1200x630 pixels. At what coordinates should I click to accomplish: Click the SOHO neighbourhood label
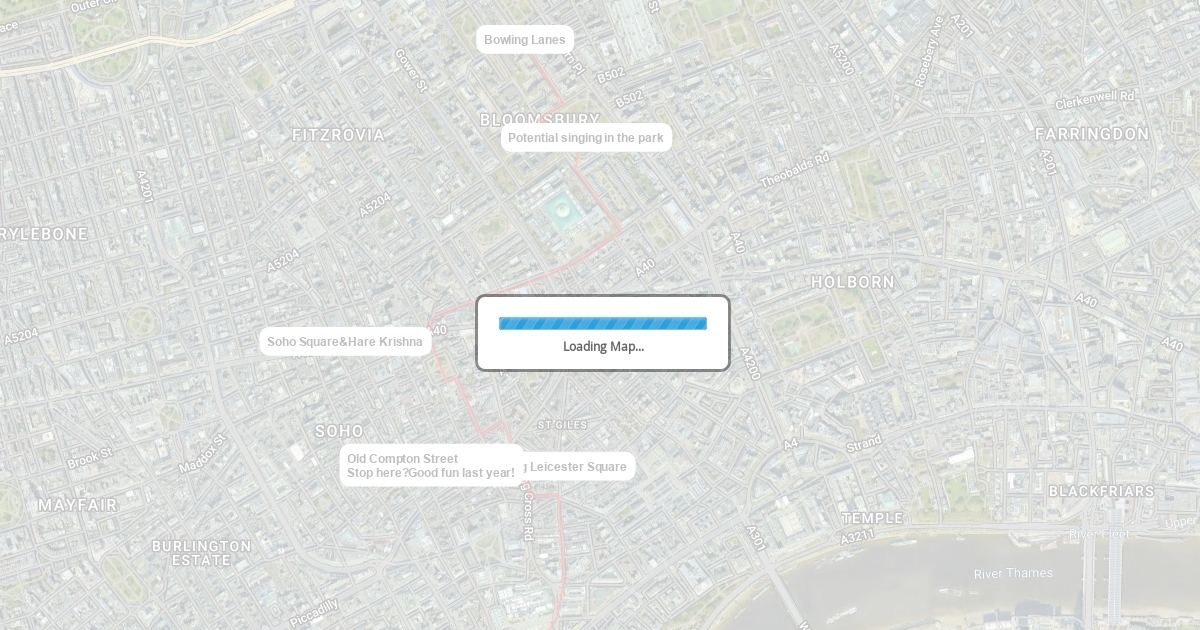(340, 431)
